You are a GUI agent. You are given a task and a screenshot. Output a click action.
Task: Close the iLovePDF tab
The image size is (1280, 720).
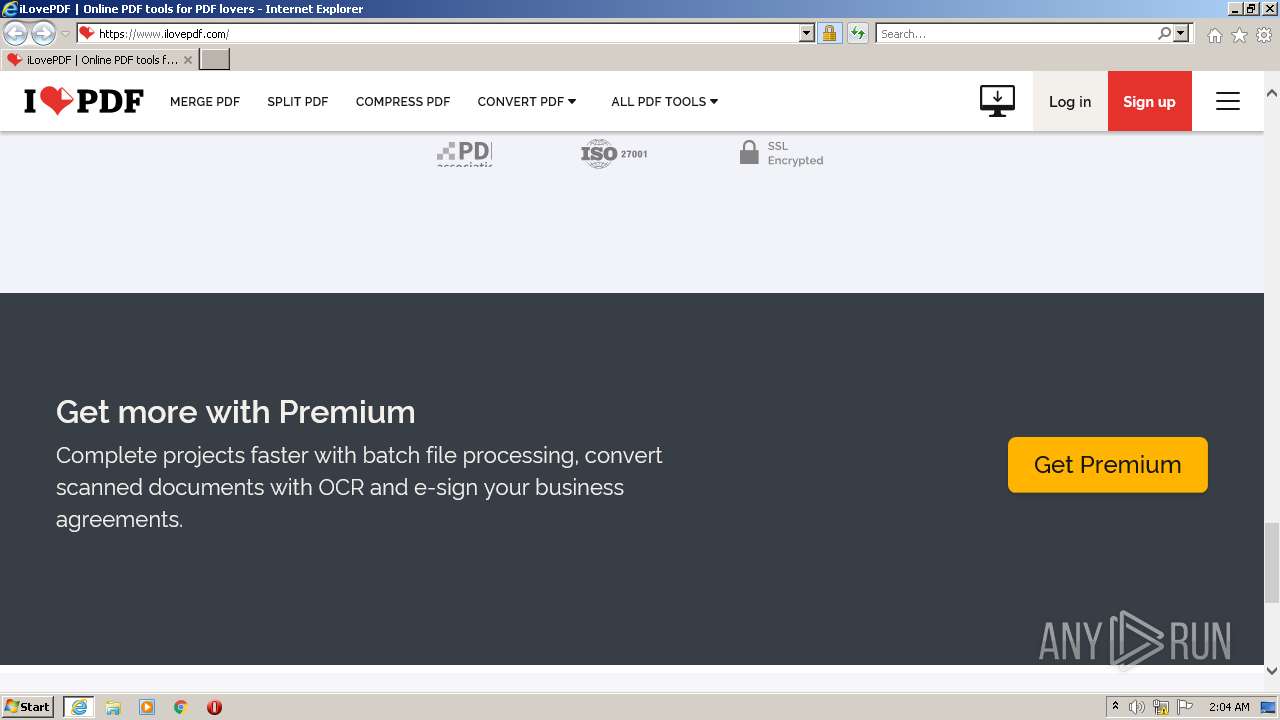(x=188, y=60)
